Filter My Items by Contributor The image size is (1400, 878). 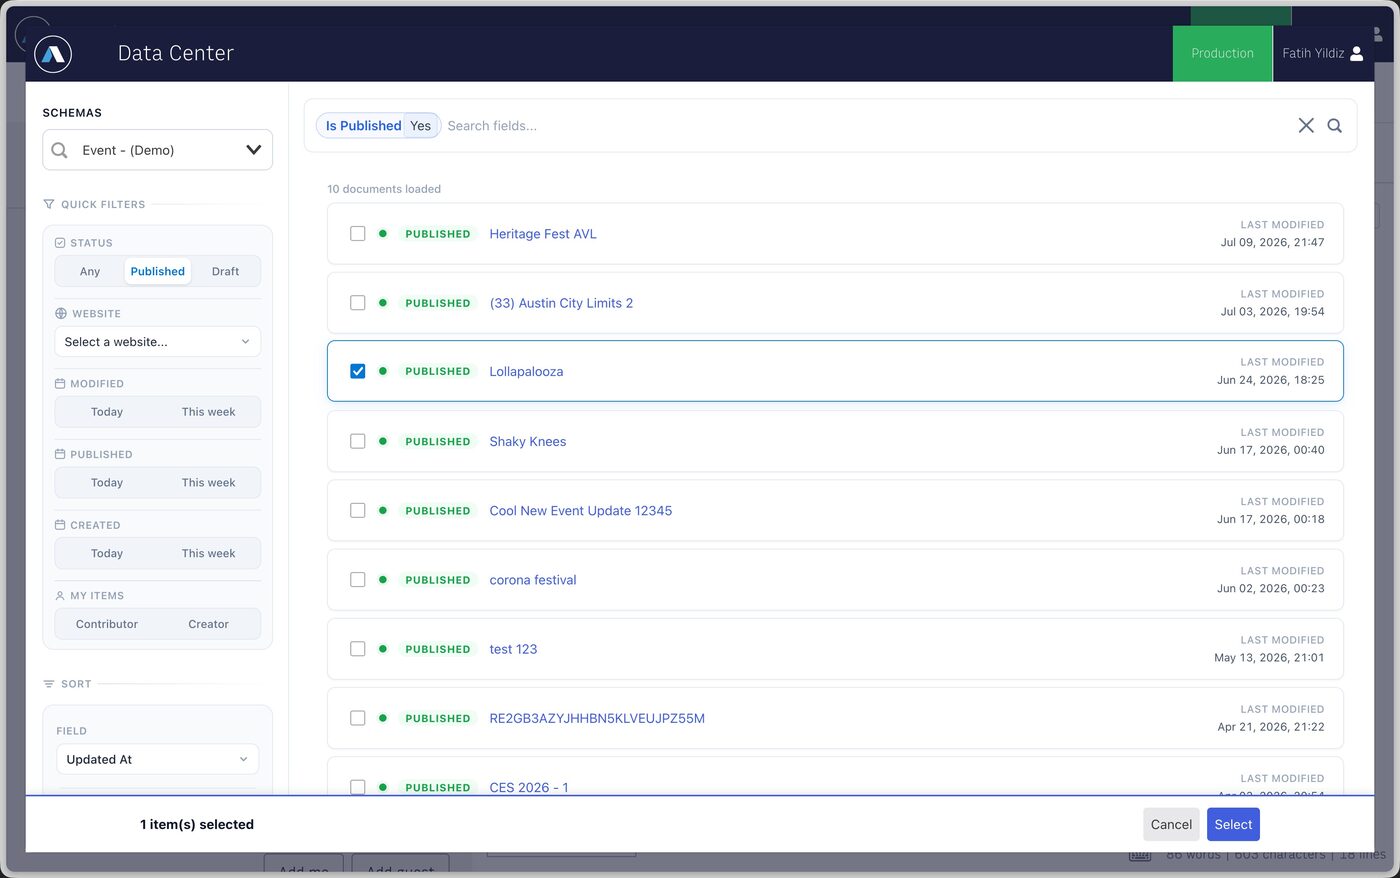coord(107,624)
